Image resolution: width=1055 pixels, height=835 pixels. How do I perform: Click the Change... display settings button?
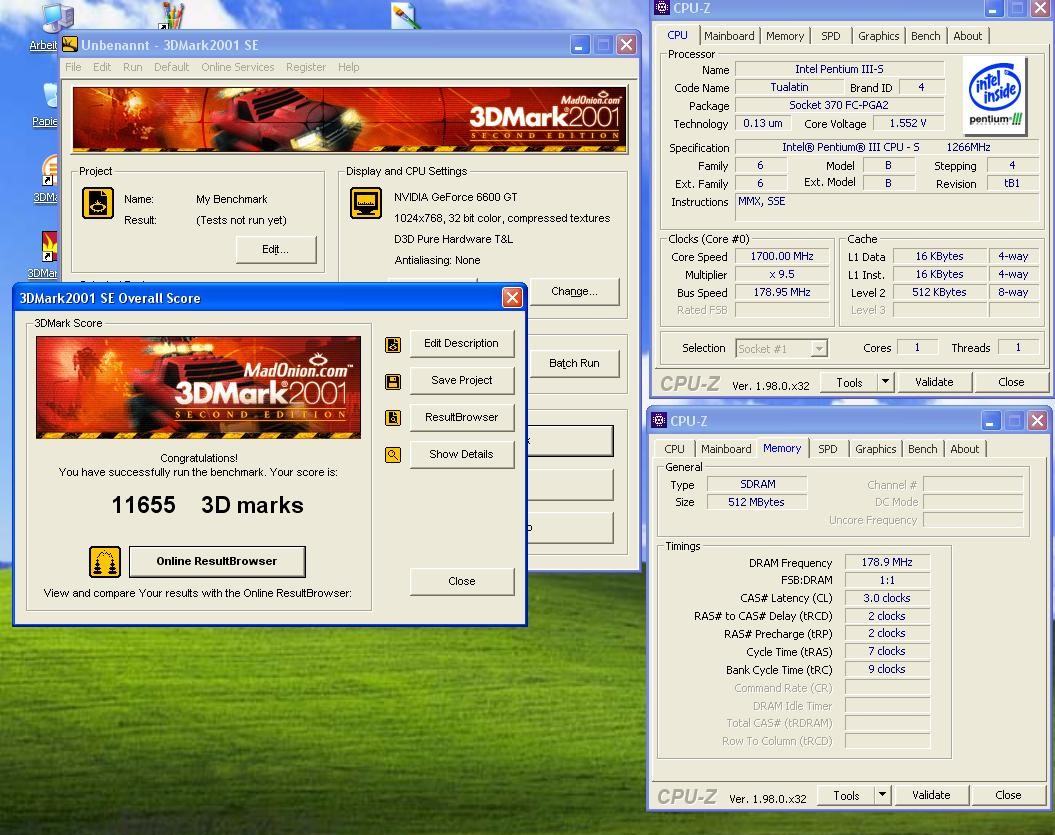(x=574, y=291)
